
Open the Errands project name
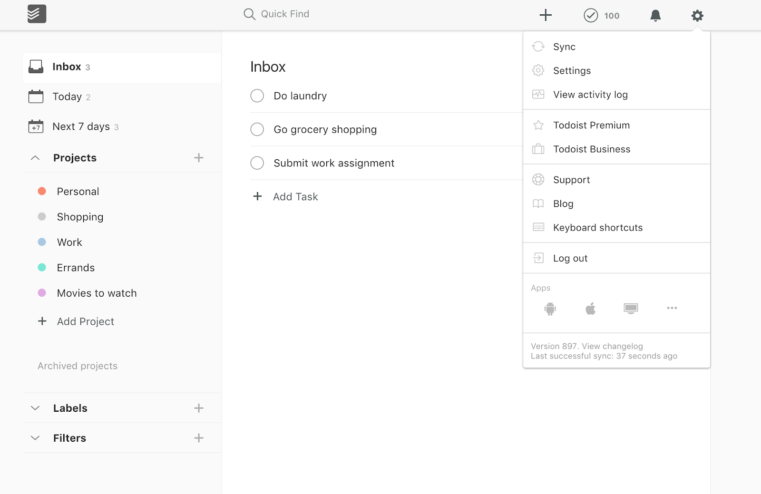click(76, 267)
